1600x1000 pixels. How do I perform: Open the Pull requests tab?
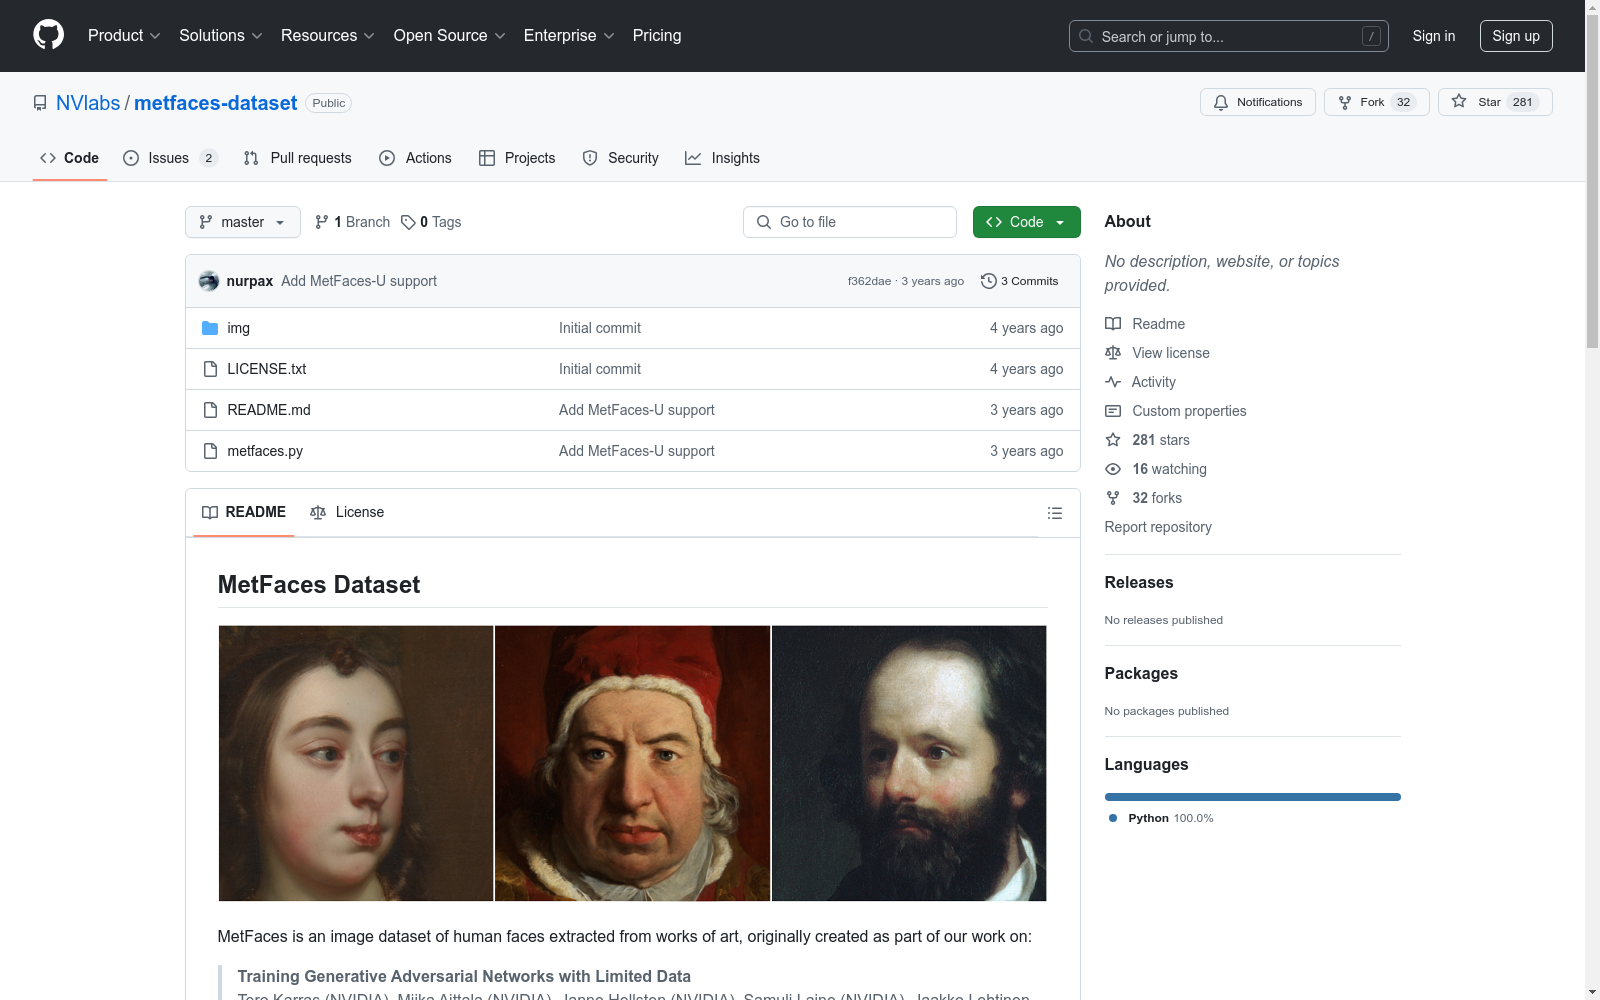pos(298,158)
